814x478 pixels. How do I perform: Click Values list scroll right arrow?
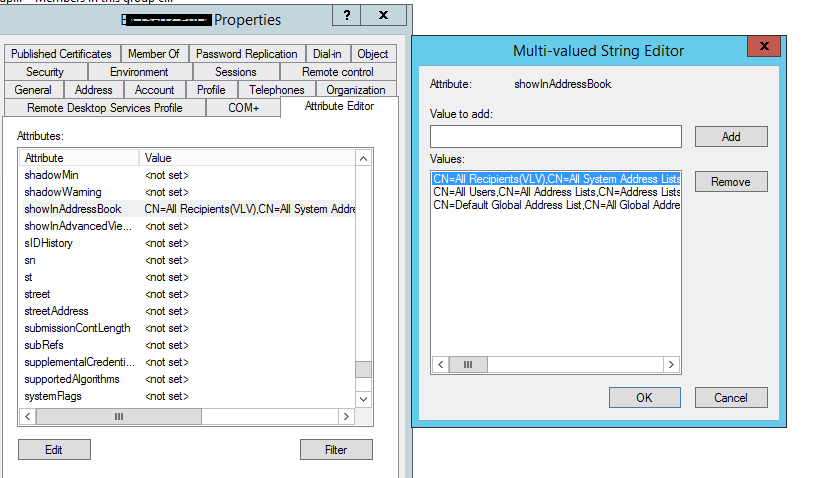671,364
